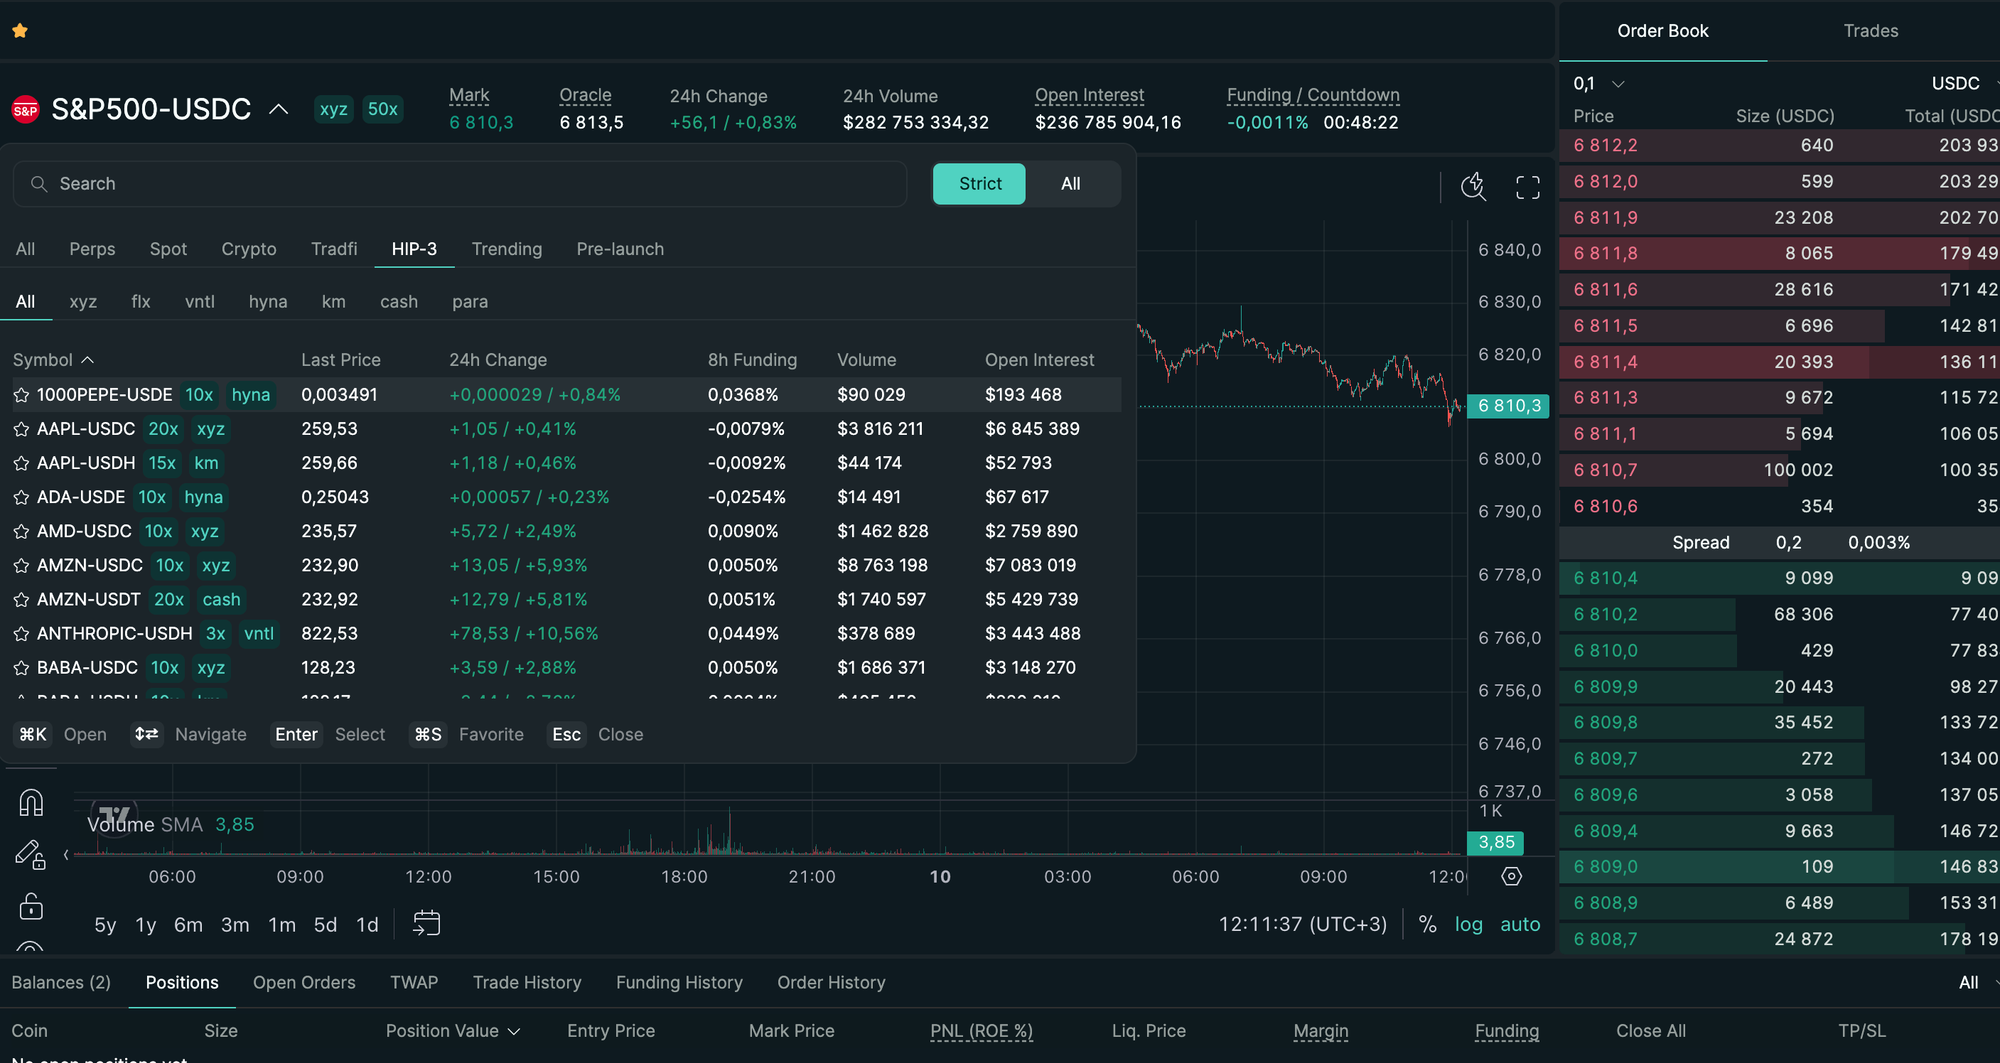The width and height of the screenshot is (2000, 1063).
Task: Switch to the Perps category tab
Action: [x=92, y=249]
